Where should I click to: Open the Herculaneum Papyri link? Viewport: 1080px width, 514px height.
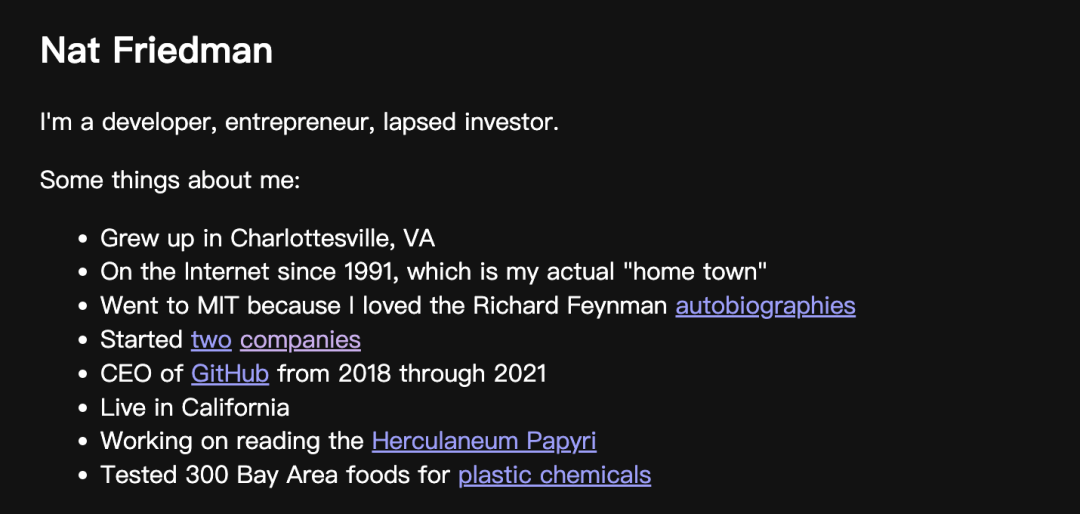(x=484, y=441)
